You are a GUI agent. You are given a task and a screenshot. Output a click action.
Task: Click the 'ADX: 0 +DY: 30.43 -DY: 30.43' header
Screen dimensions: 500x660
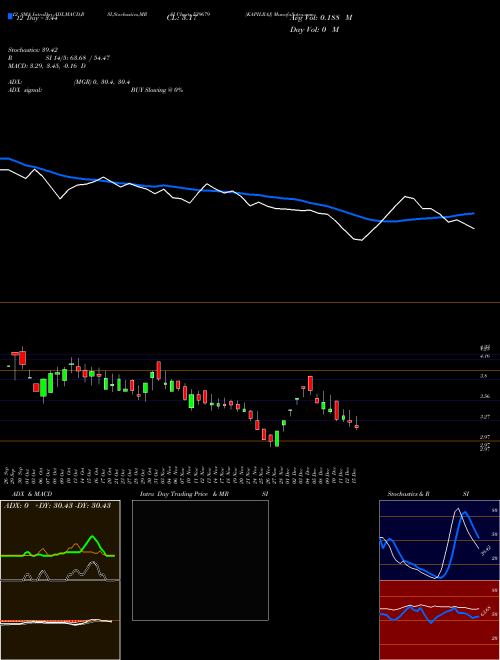[x=57, y=506]
